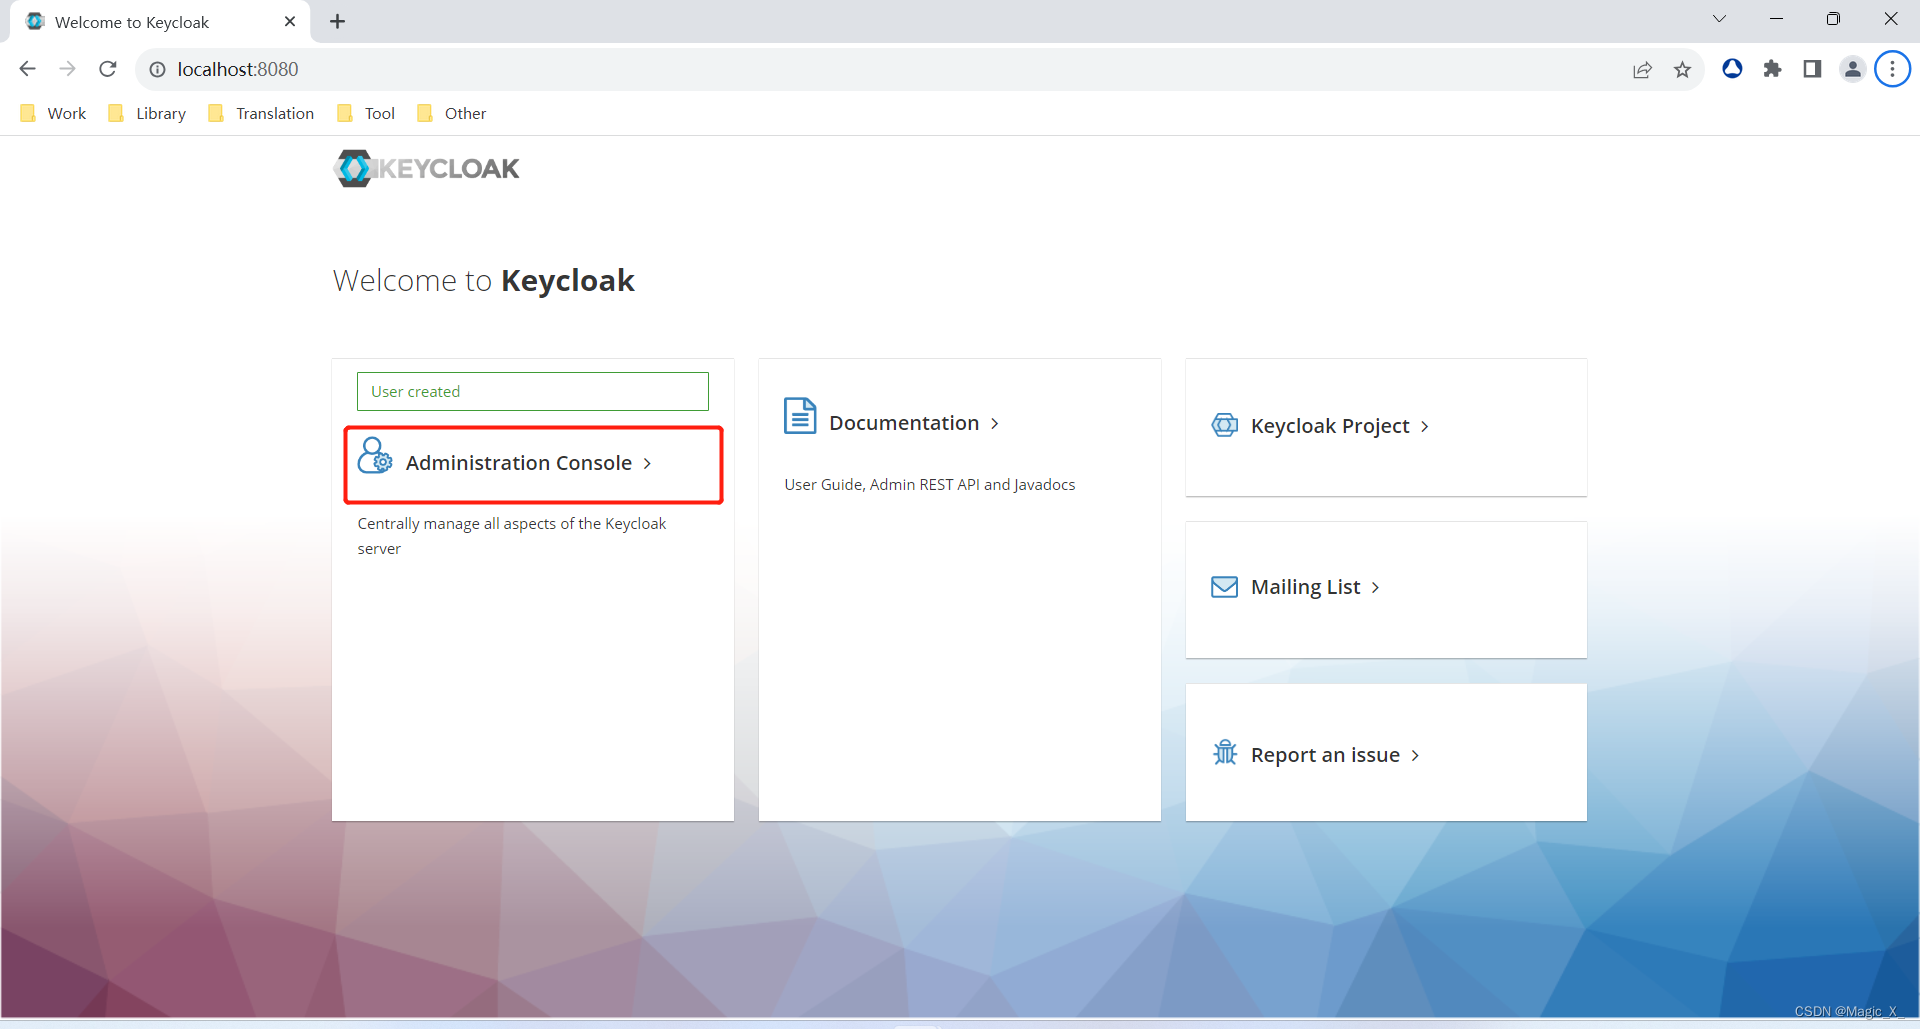Click the 'User created' success message

point(533,391)
